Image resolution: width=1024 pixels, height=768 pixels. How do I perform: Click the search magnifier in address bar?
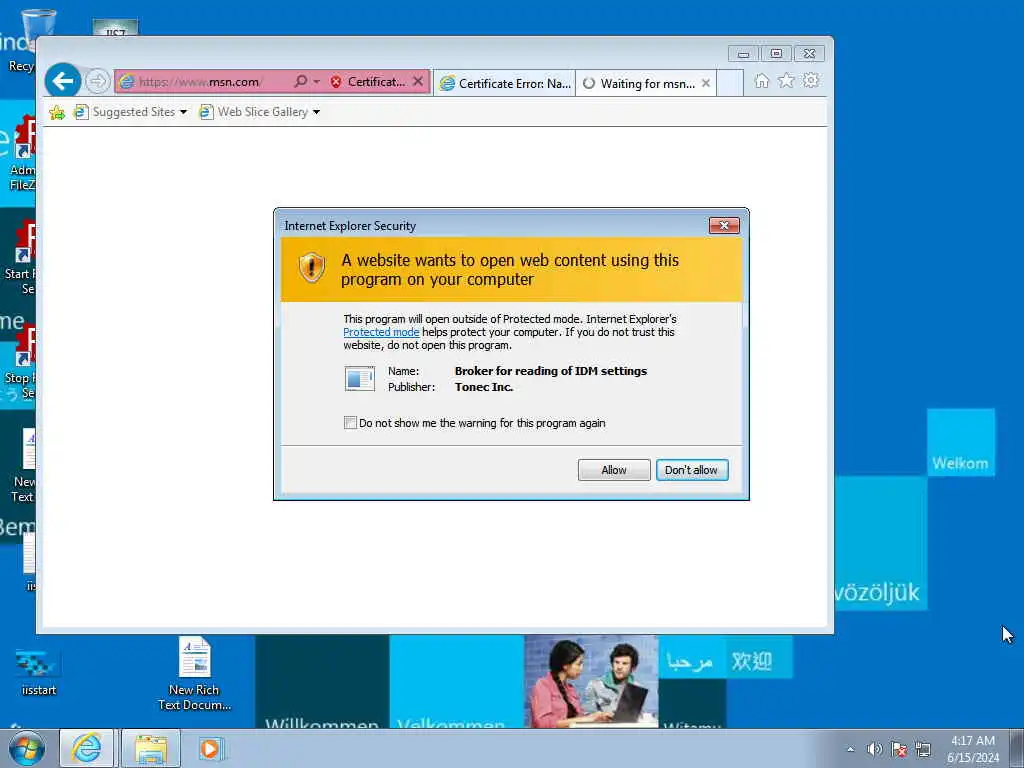(300, 82)
